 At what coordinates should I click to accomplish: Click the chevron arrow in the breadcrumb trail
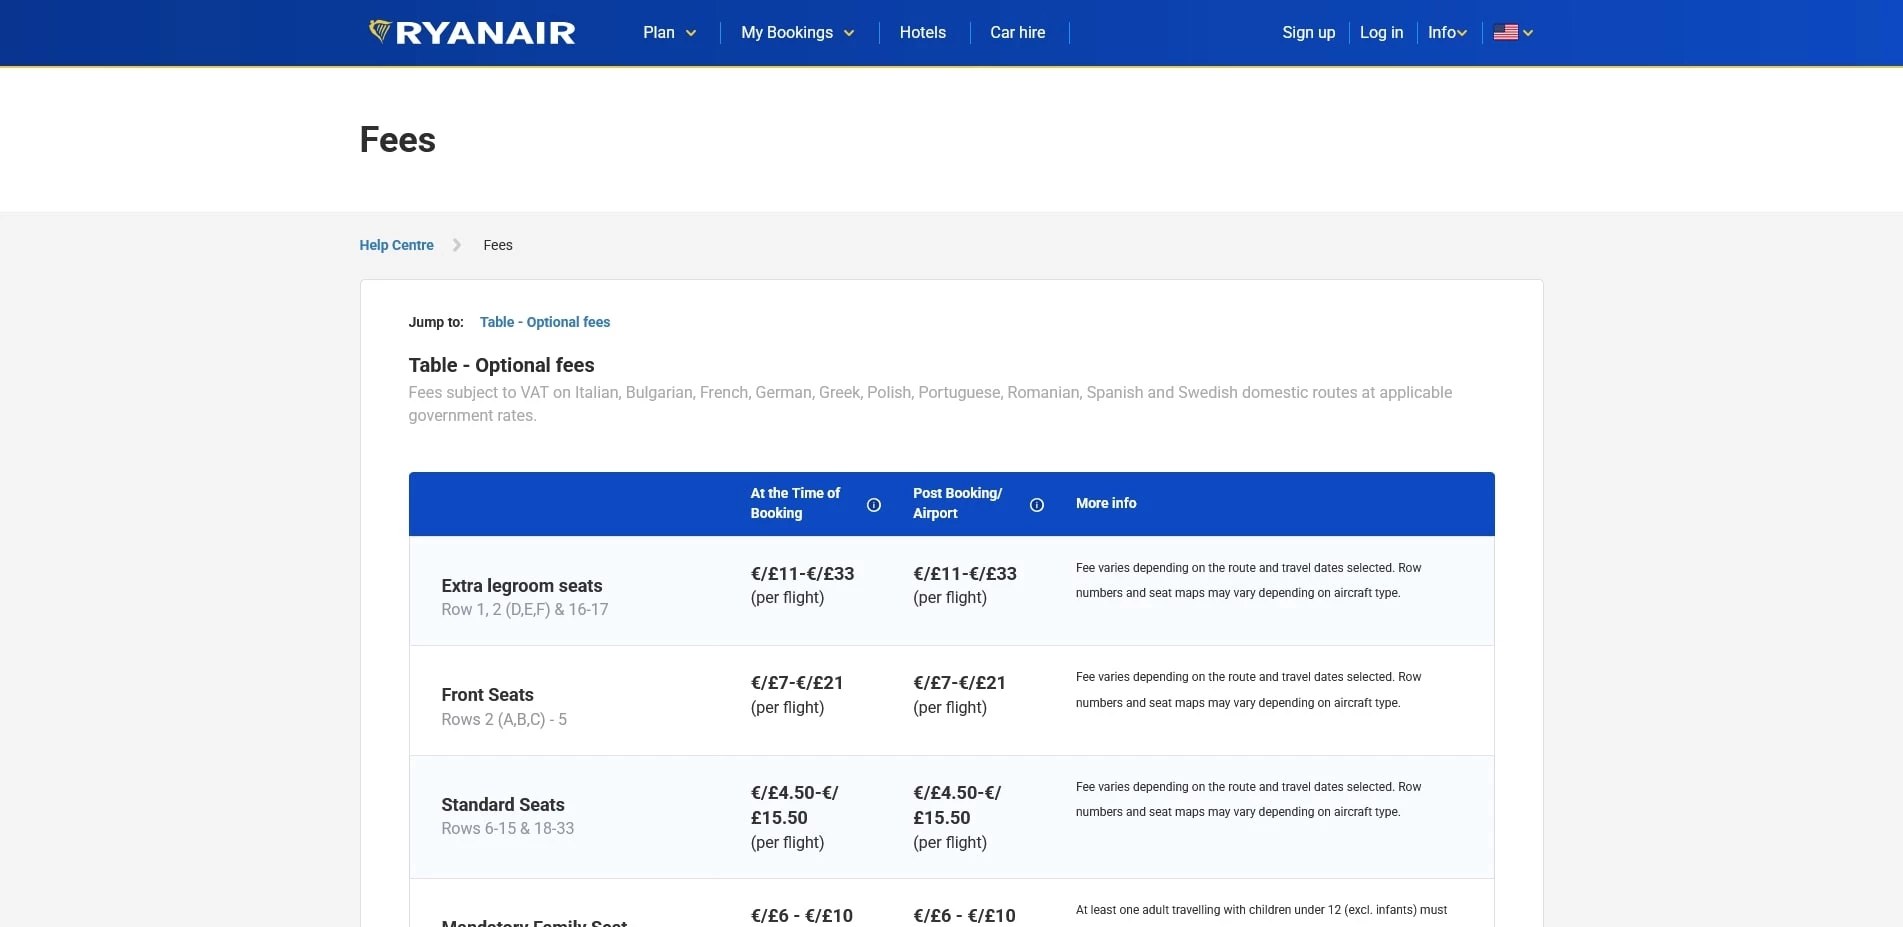[456, 245]
